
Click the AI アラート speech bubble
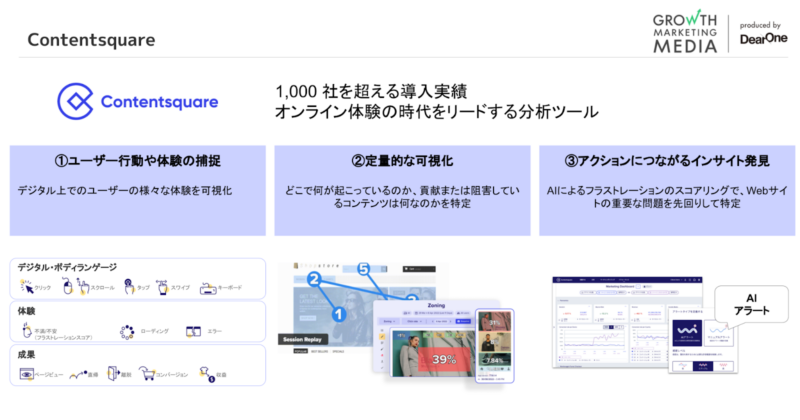click(751, 304)
